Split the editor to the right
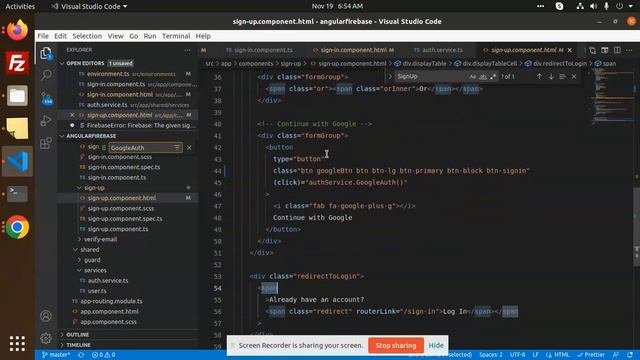 (x=617, y=50)
